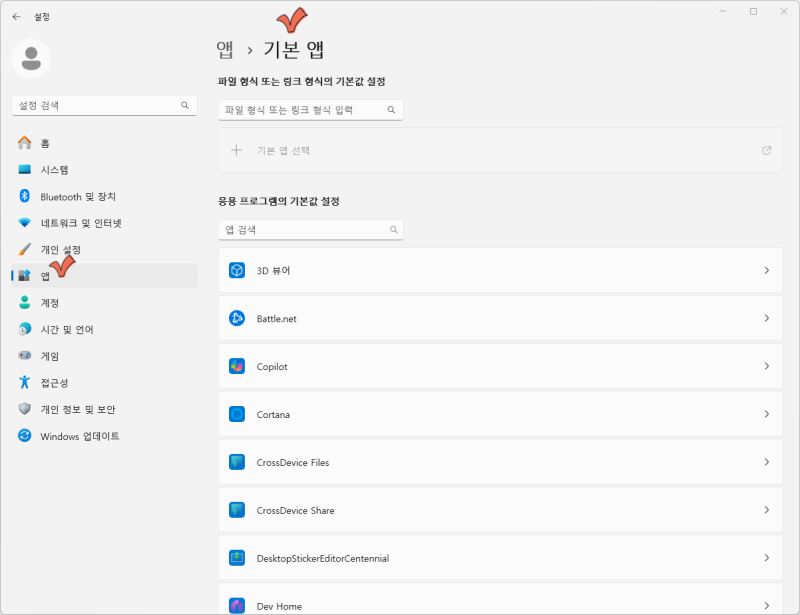Viewport: 800px width, 615px height.
Task: Click the CrossDevice Share app icon
Action: (x=237, y=510)
